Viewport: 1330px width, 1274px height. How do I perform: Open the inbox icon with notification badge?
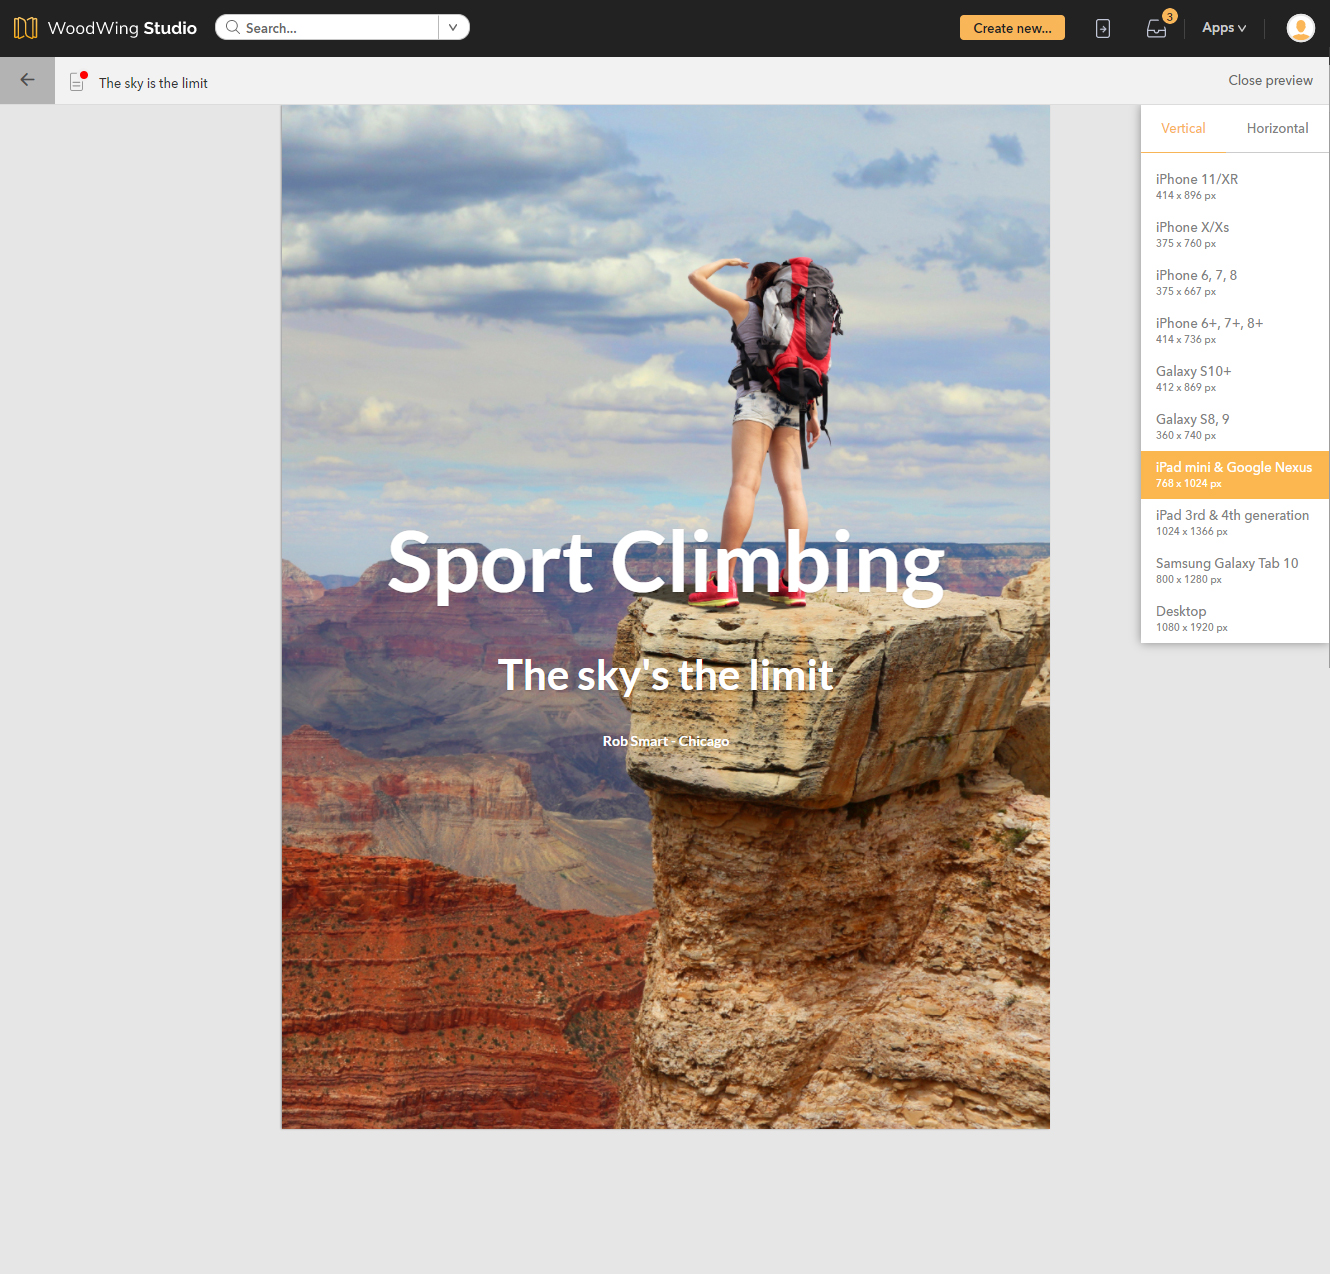[1157, 28]
